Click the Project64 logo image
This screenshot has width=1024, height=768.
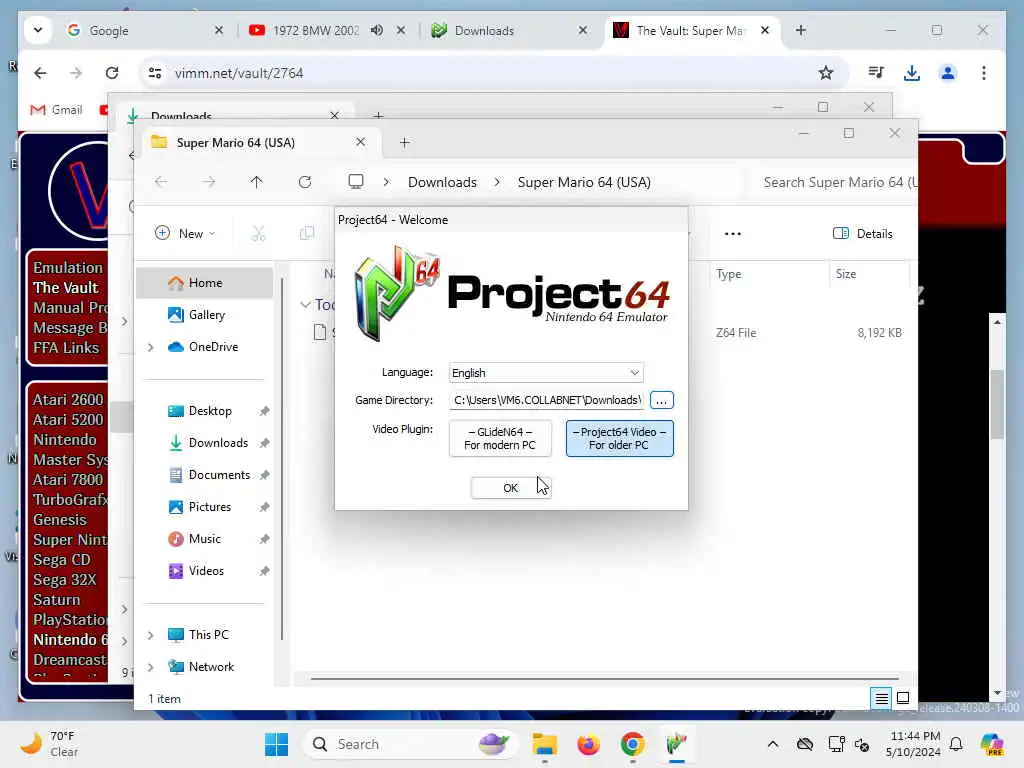[x=511, y=294]
